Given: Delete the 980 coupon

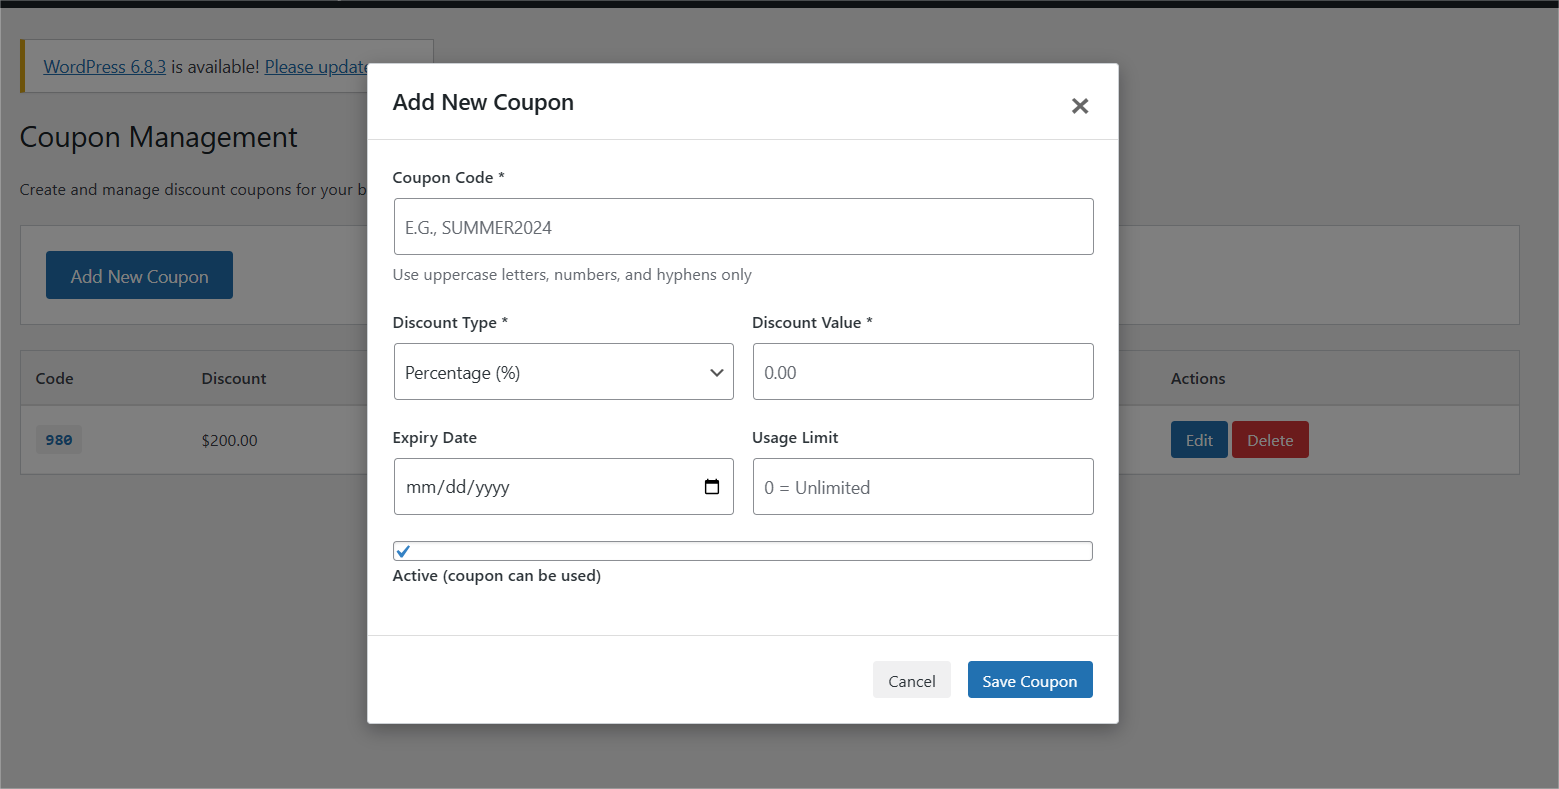Looking at the screenshot, I should pyautogui.click(x=1270, y=439).
